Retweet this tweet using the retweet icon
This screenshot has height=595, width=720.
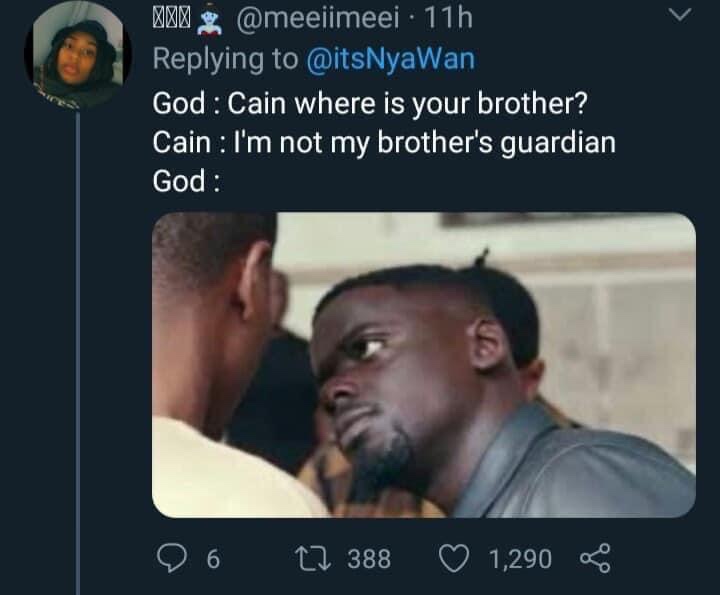click(x=312, y=558)
